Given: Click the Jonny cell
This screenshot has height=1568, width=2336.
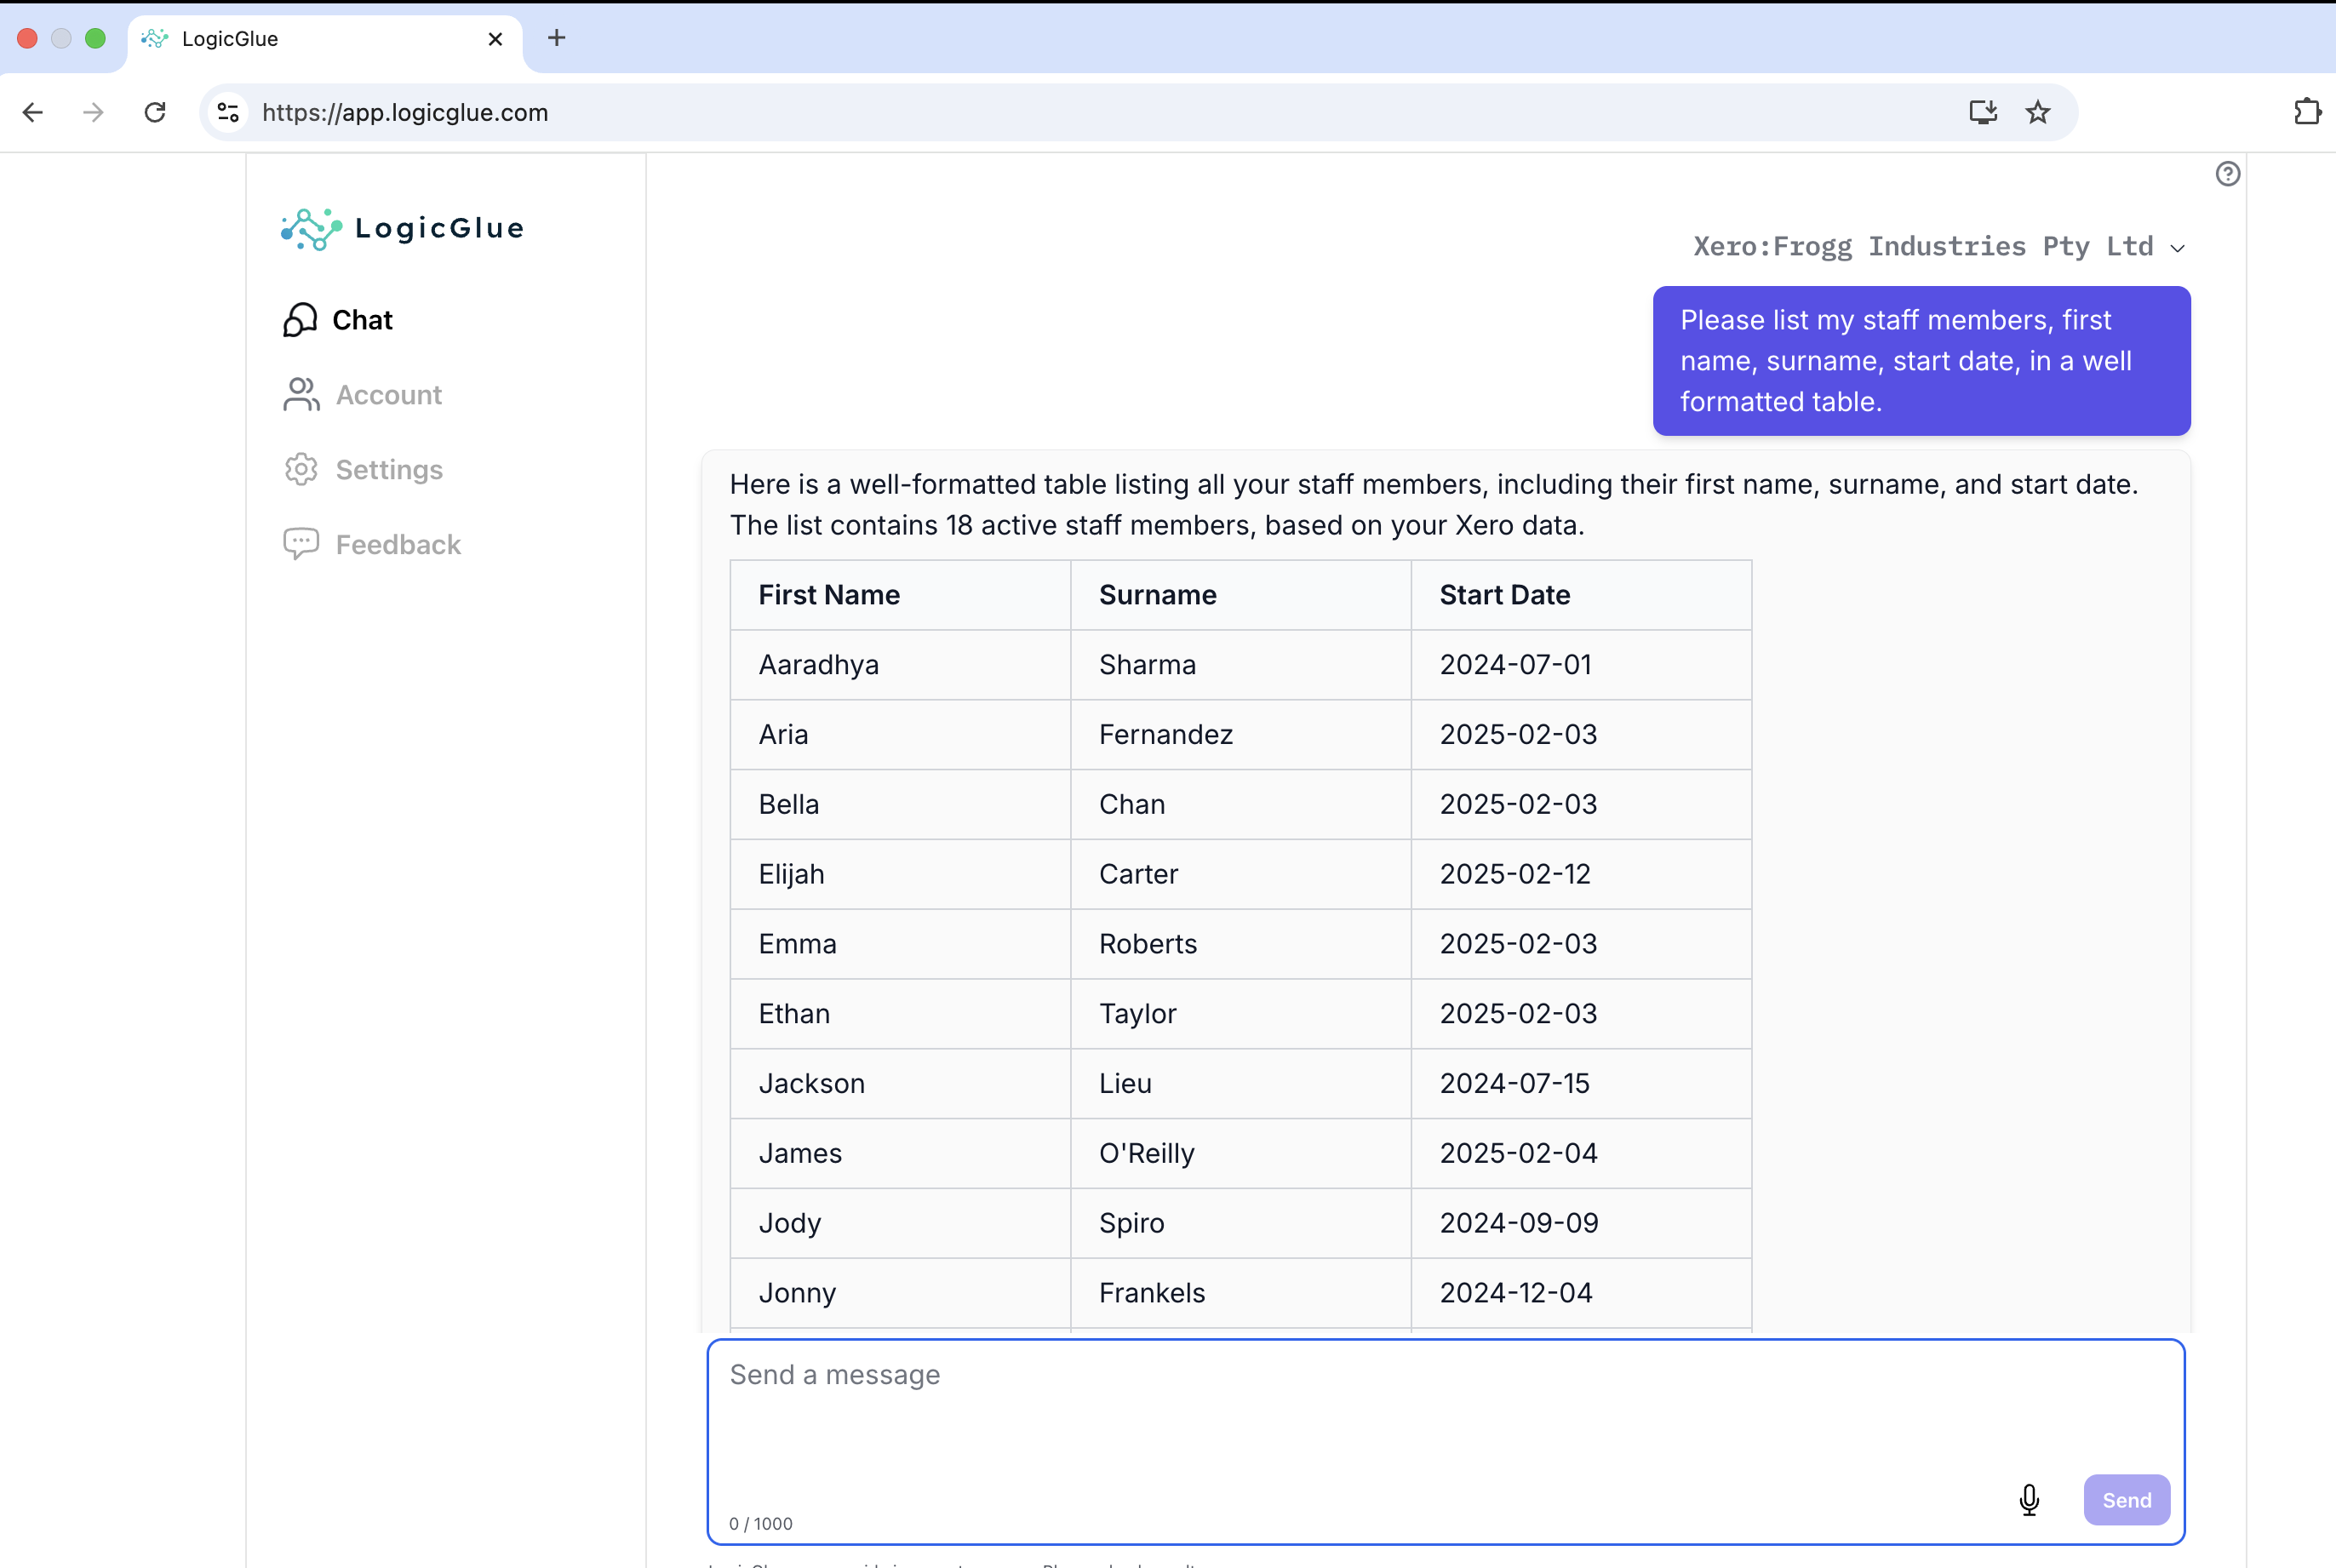Looking at the screenshot, I should tap(900, 1293).
